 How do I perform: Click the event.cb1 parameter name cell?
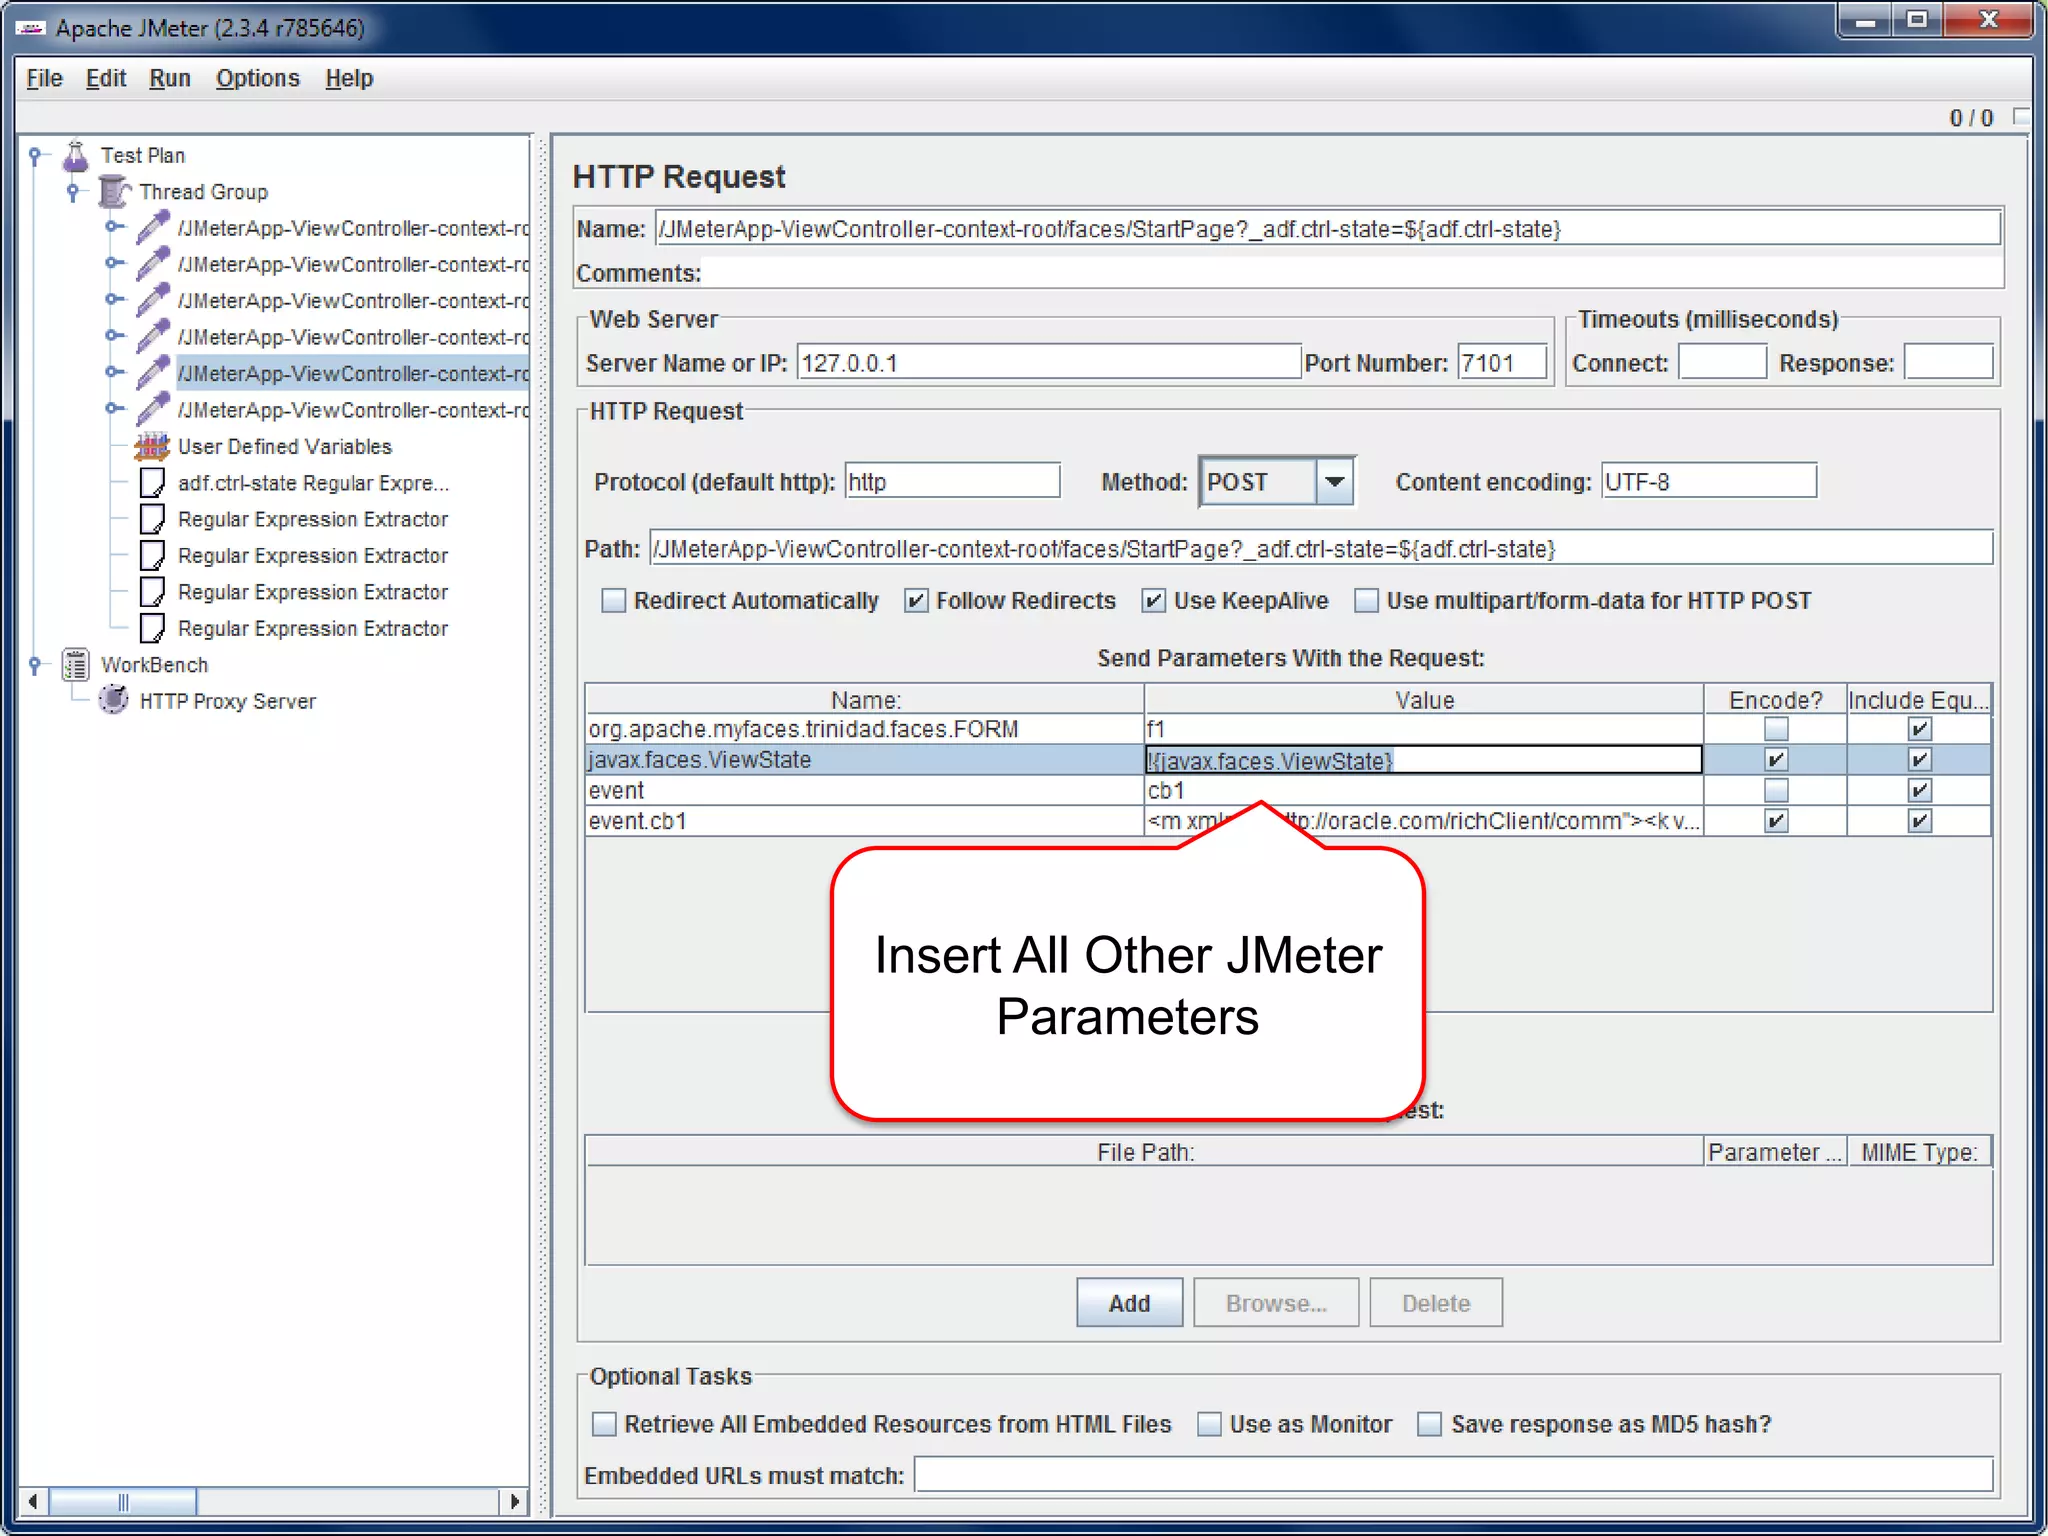(x=864, y=821)
